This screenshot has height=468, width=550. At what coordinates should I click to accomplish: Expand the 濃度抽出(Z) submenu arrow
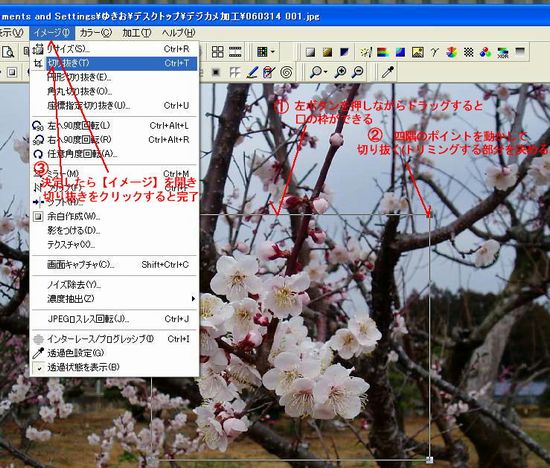click(193, 299)
